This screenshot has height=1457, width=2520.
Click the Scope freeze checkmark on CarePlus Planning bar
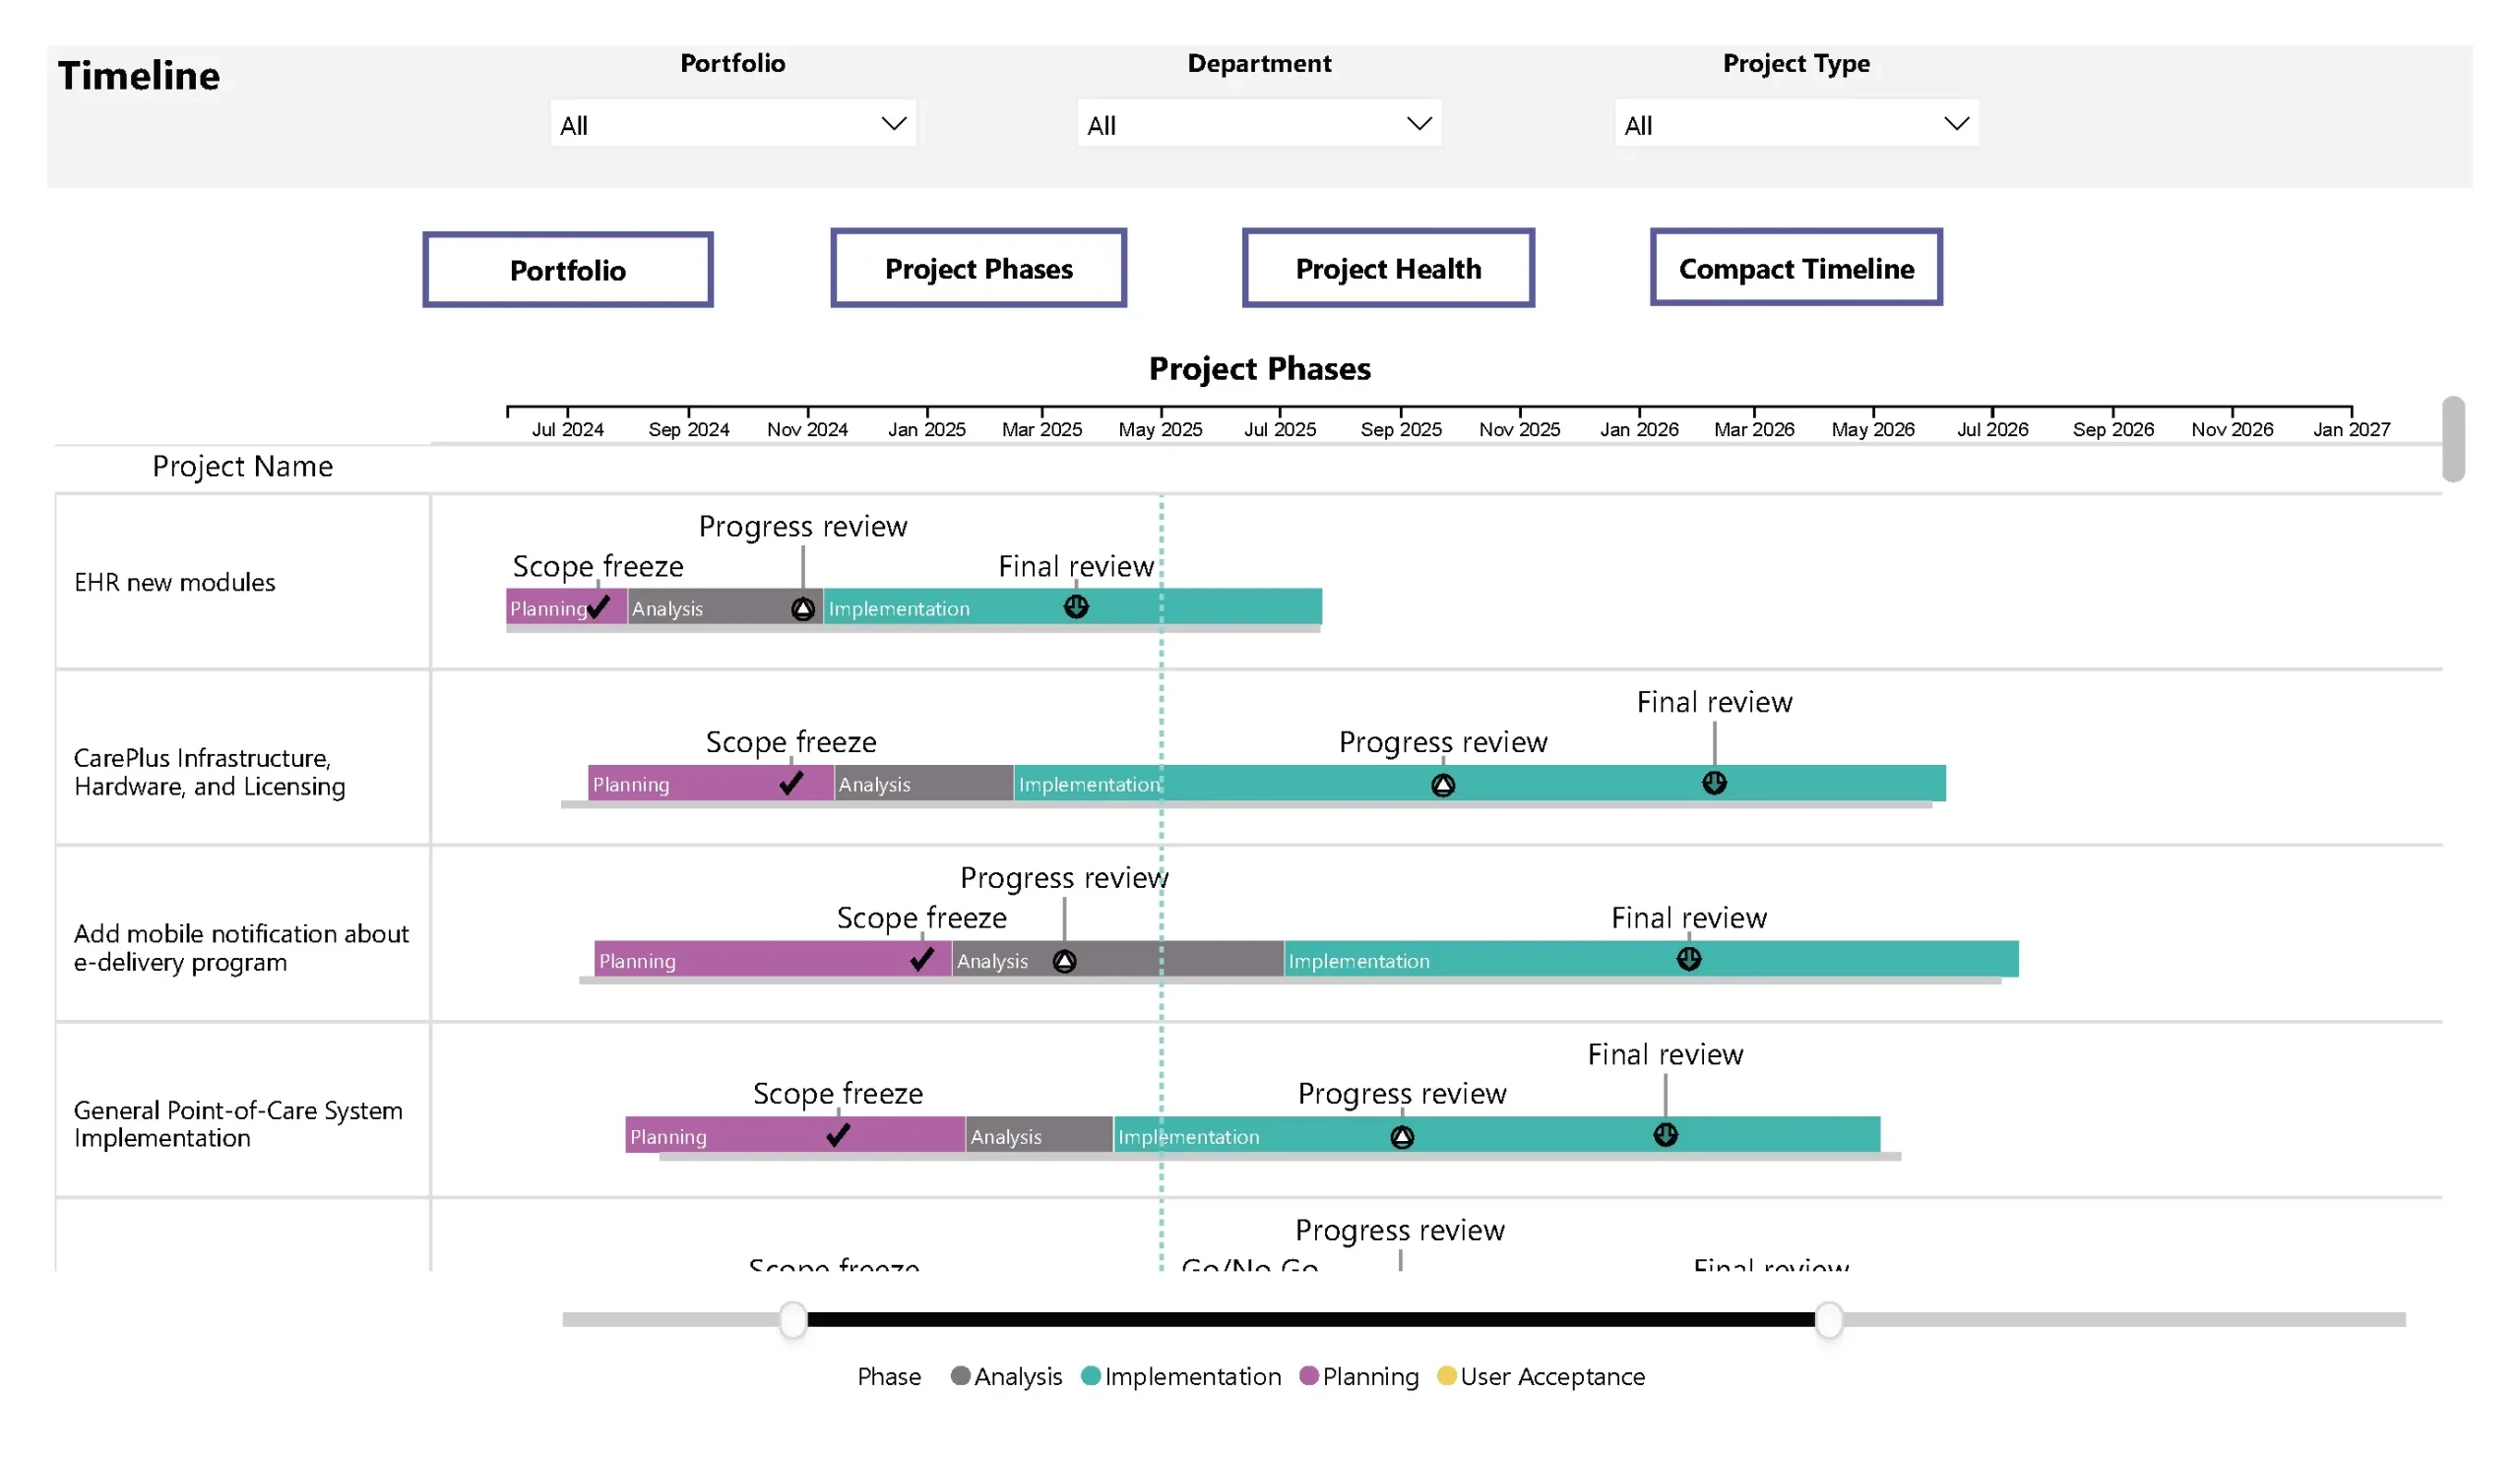(790, 784)
